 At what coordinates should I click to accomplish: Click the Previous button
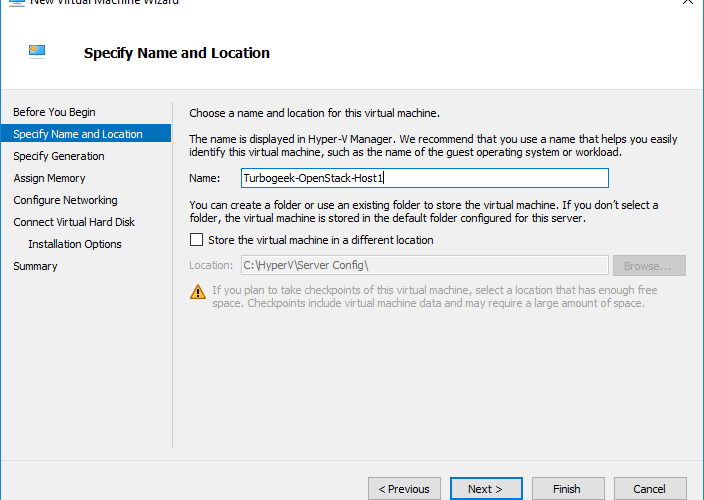tap(404, 488)
